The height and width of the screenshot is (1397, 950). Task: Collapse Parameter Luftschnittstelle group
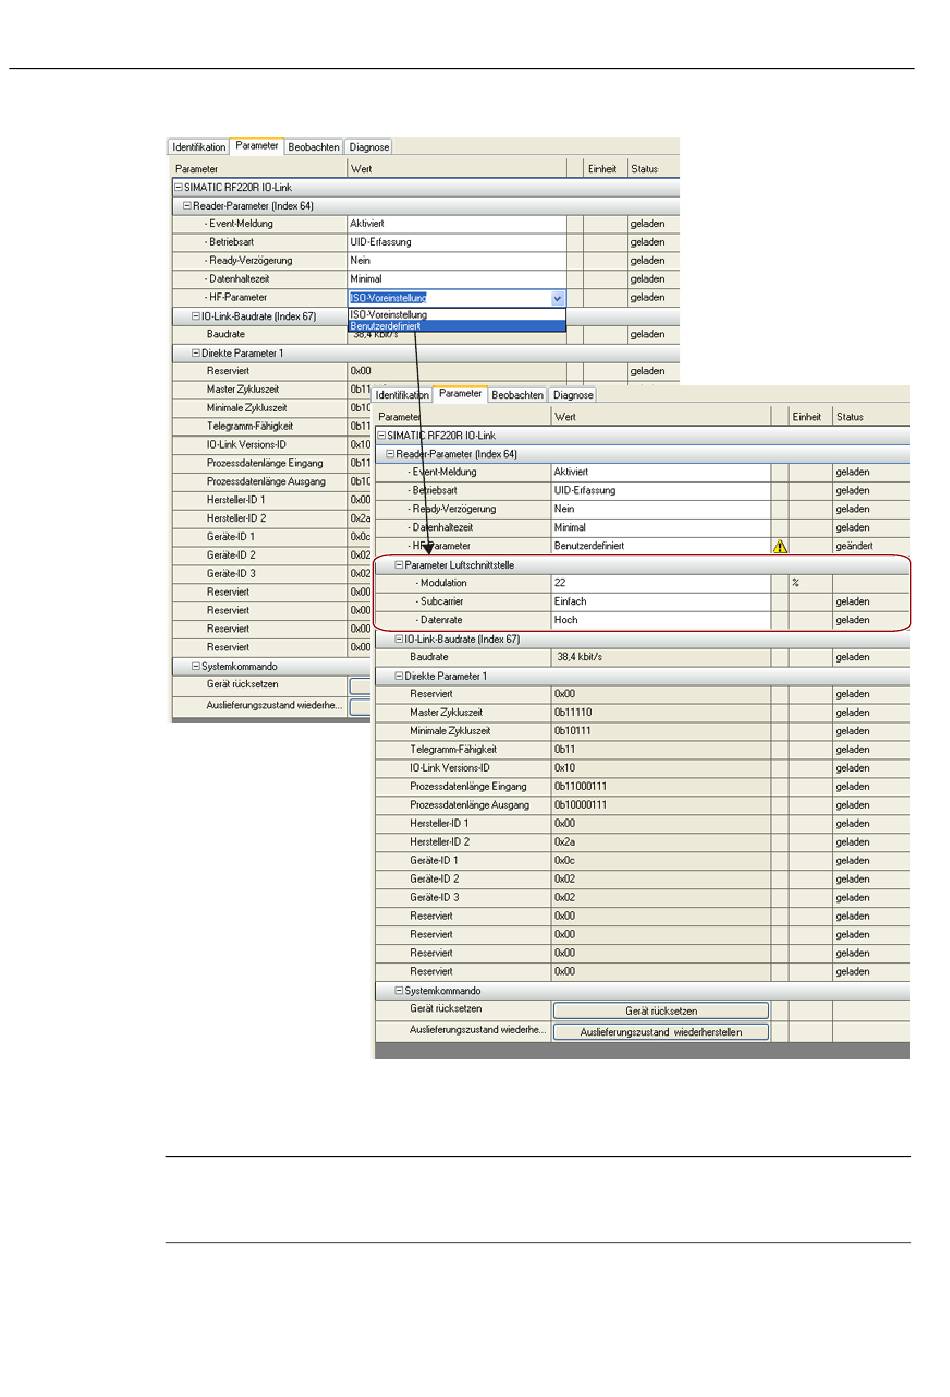click(x=399, y=565)
